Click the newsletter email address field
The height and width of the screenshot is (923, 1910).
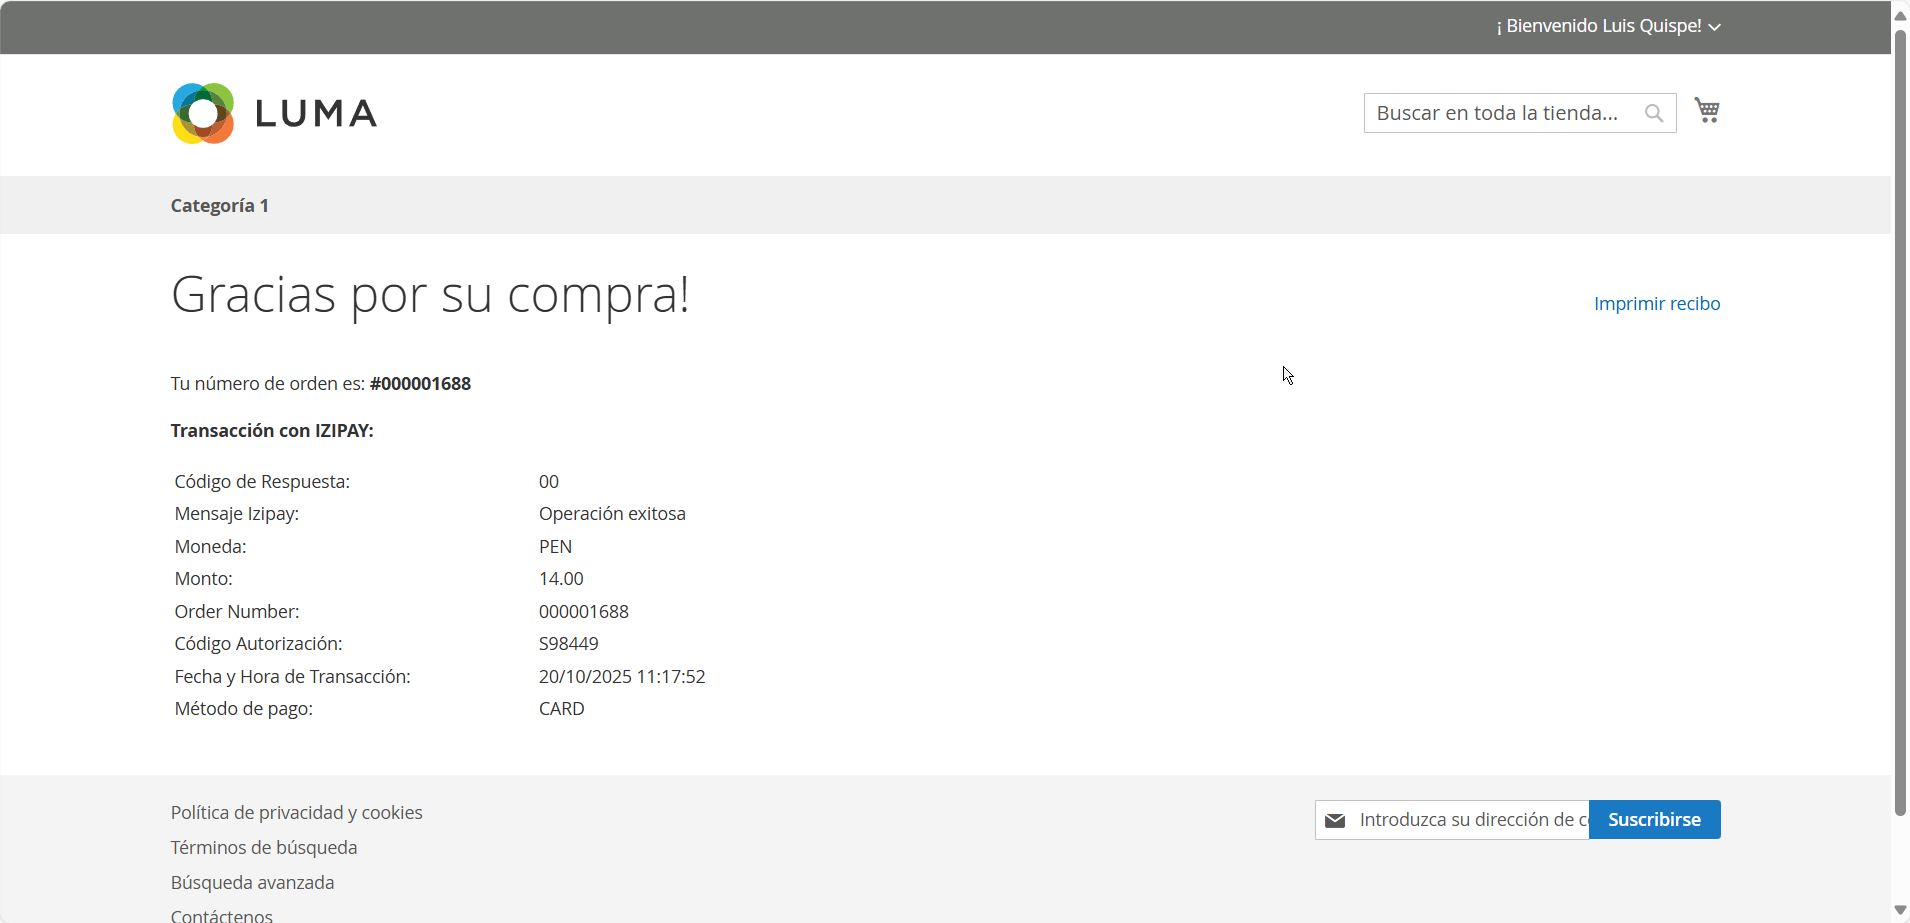click(1470, 820)
